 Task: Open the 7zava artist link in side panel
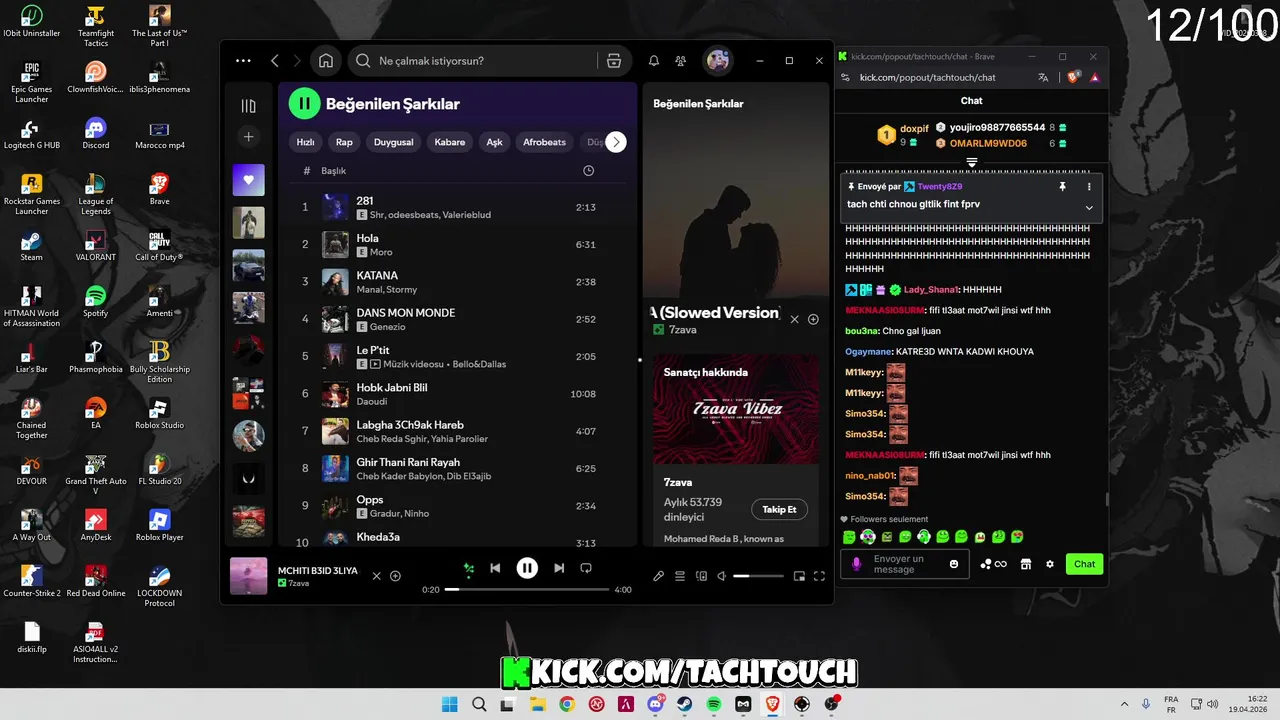683,330
